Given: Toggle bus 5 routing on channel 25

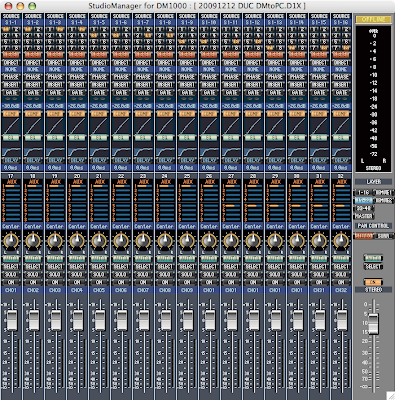Looking at the screenshot, I should pyautogui.click(x=182, y=42).
